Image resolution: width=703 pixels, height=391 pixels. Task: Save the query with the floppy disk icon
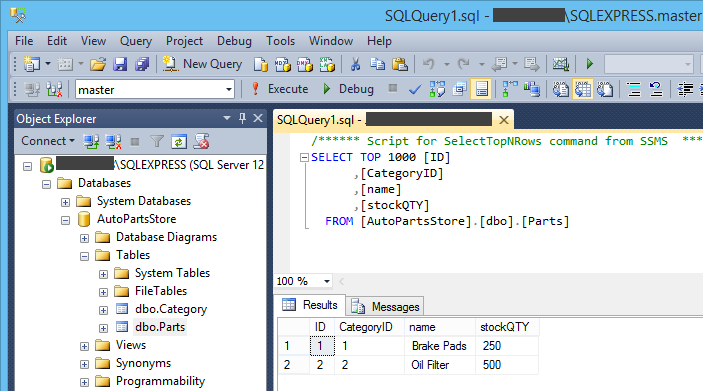[120, 64]
